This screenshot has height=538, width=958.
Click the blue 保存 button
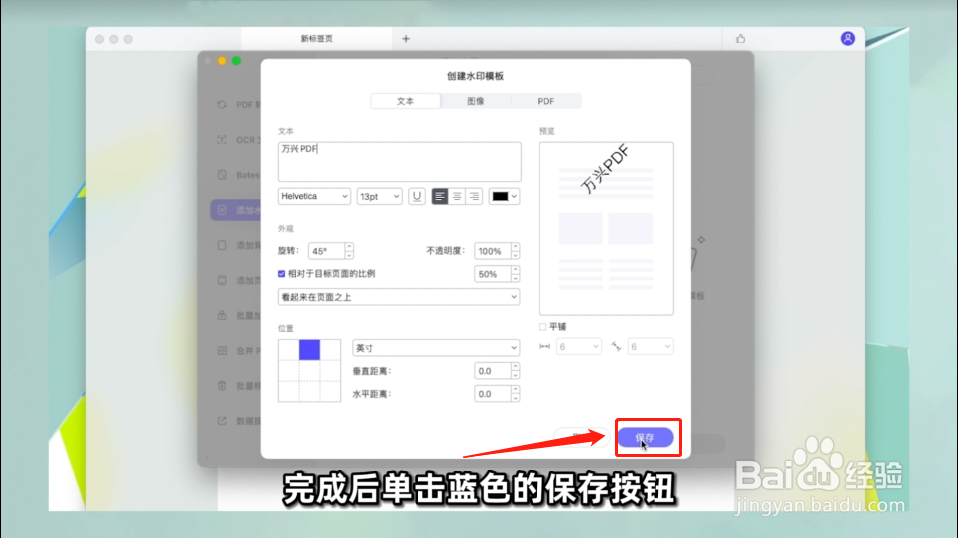point(646,438)
